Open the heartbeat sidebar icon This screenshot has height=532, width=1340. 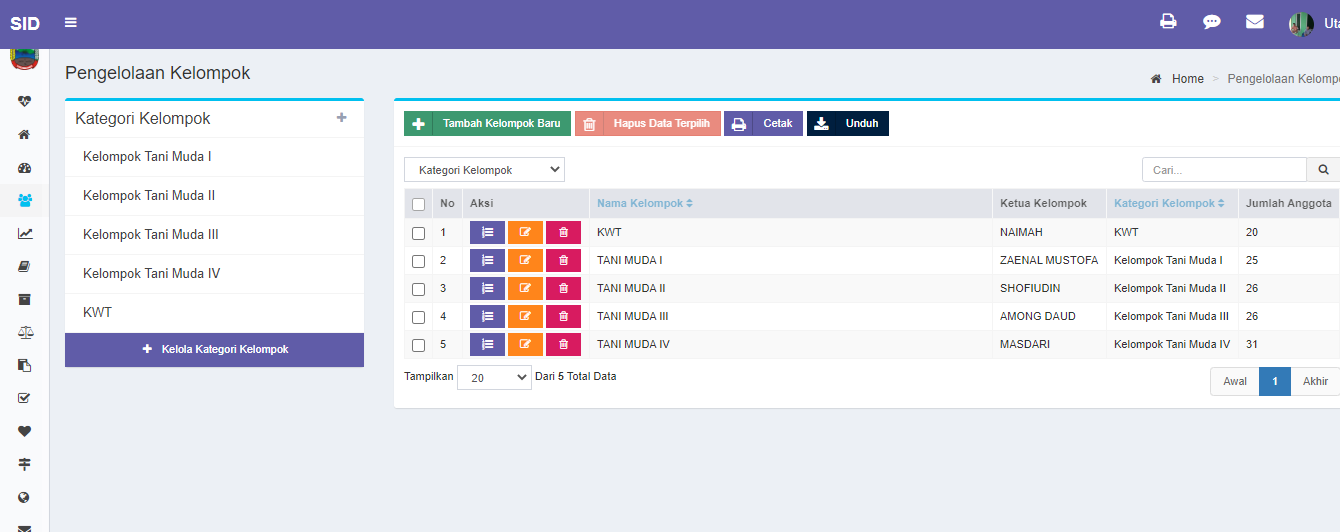pos(25,101)
